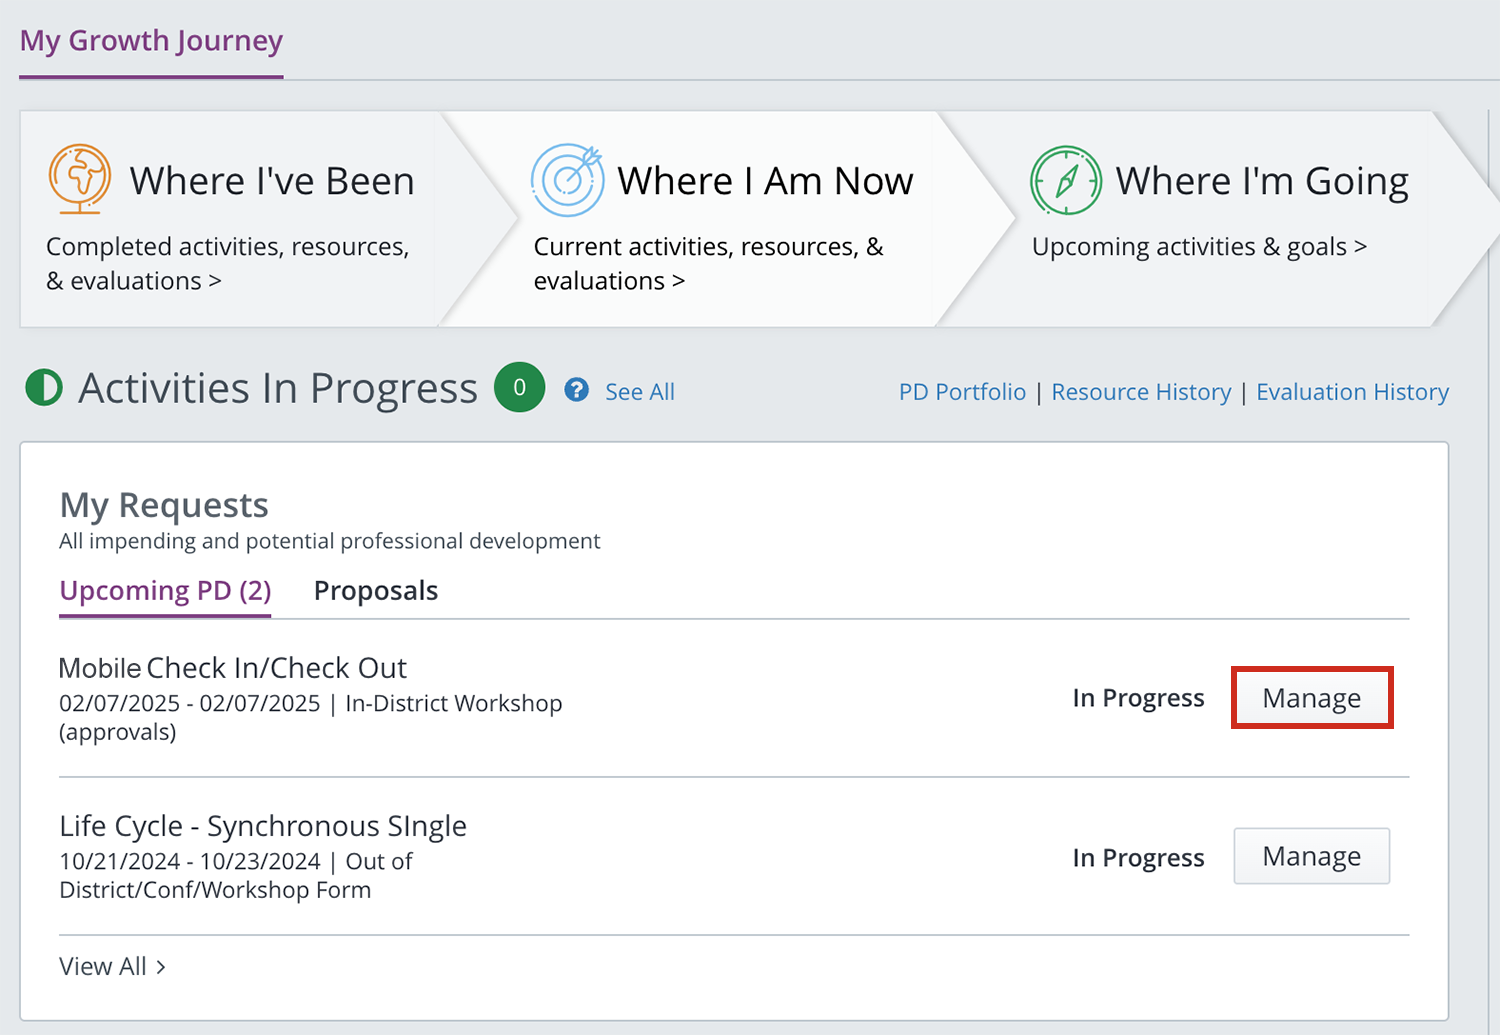Image resolution: width=1500 pixels, height=1035 pixels.
Task: Click Life Cycle - Synchronous SIngle title
Action: click(x=263, y=826)
